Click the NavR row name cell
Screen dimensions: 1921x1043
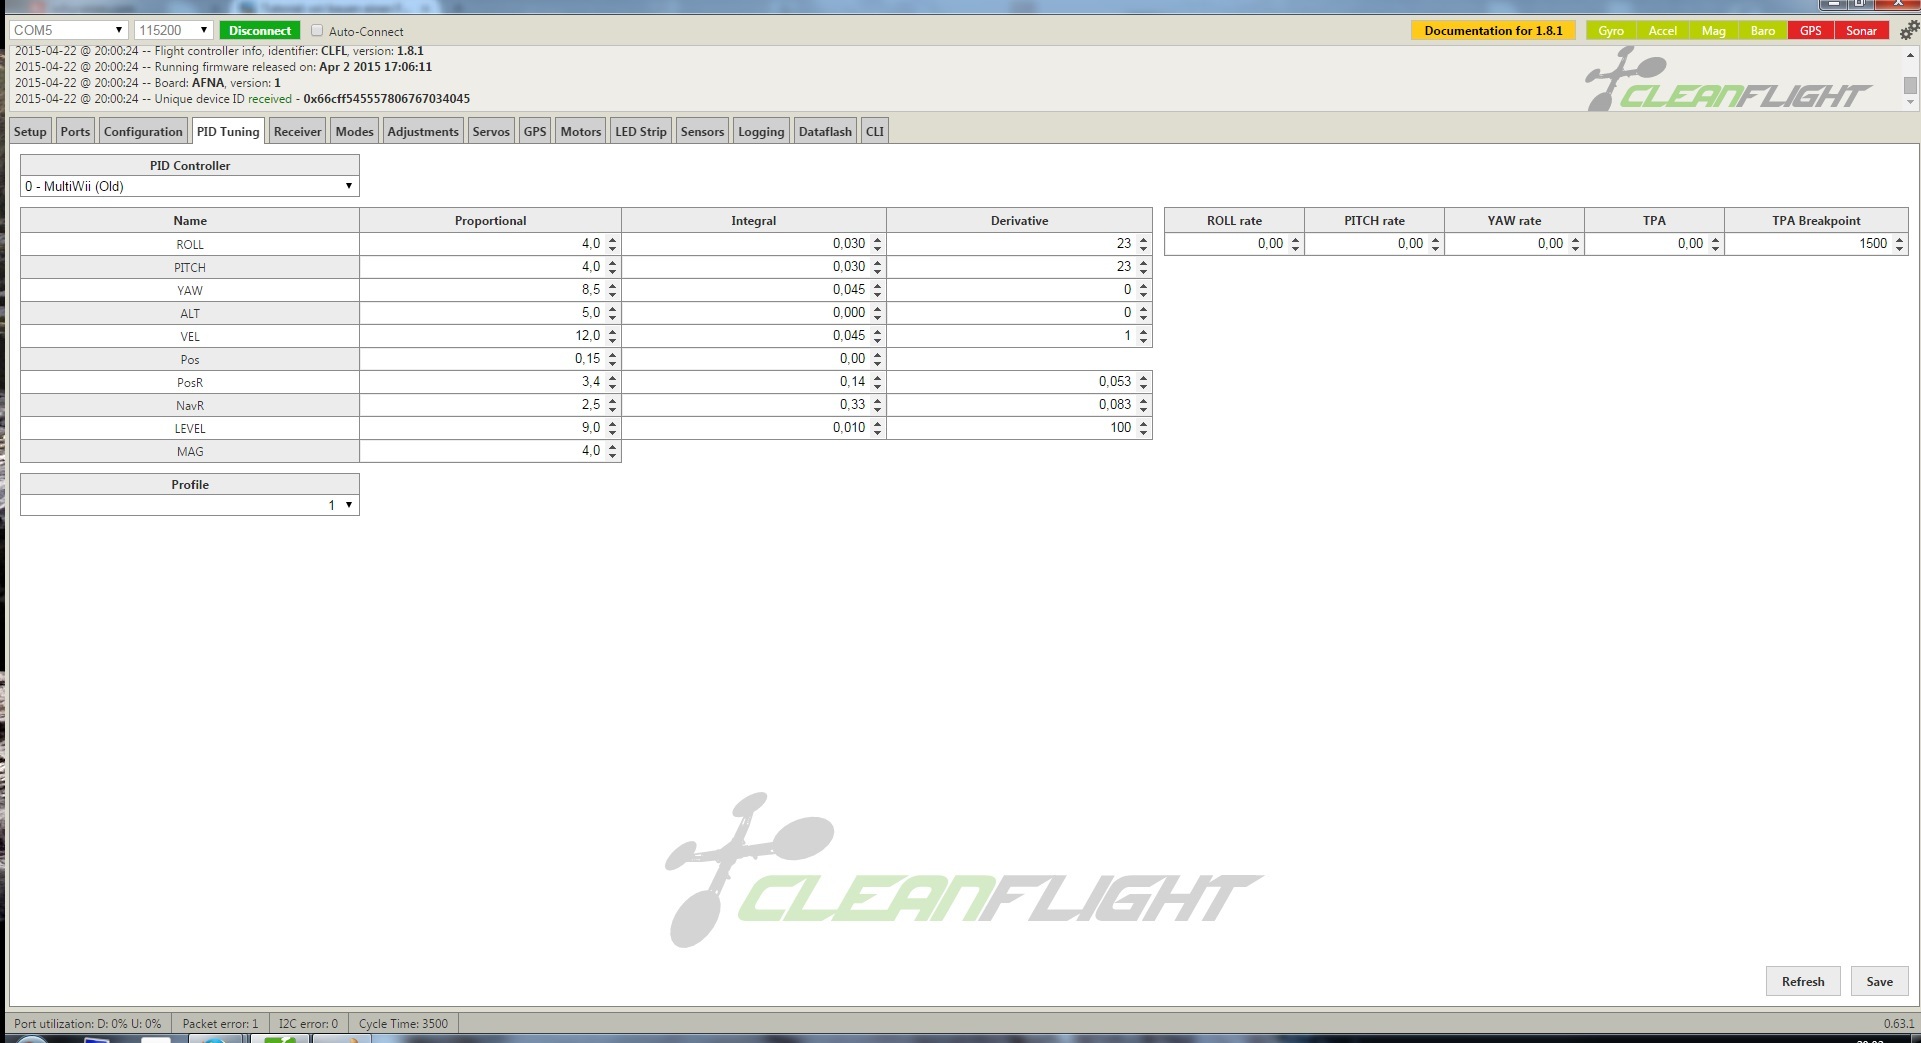[x=190, y=405]
